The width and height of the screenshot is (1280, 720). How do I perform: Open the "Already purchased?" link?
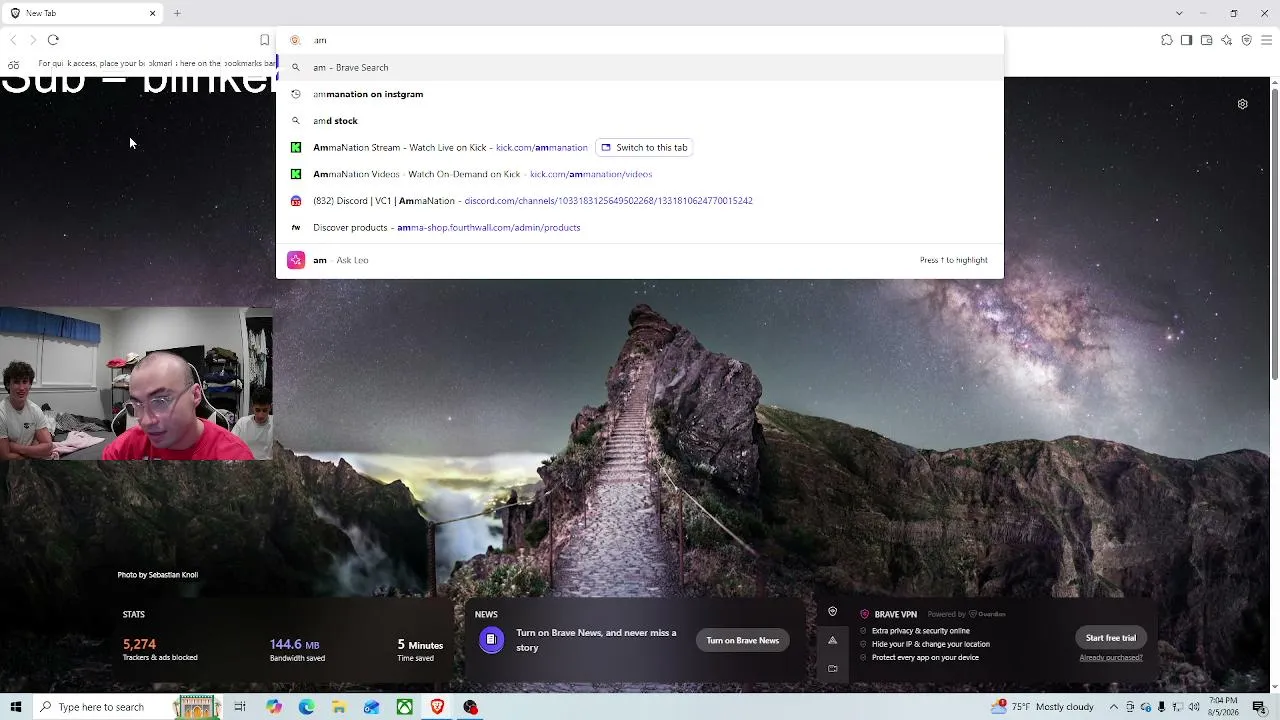pyautogui.click(x=1111, y=658)
